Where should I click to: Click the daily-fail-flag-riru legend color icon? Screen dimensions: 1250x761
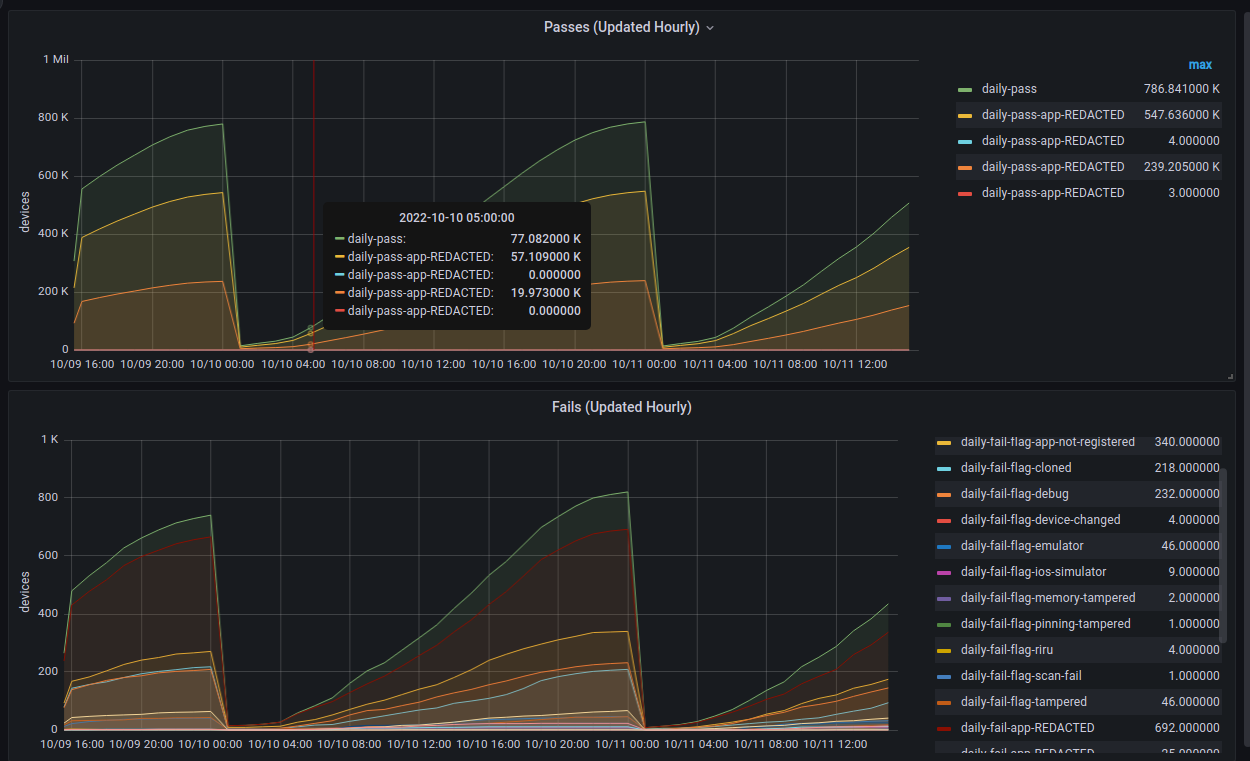coord(944,650)
